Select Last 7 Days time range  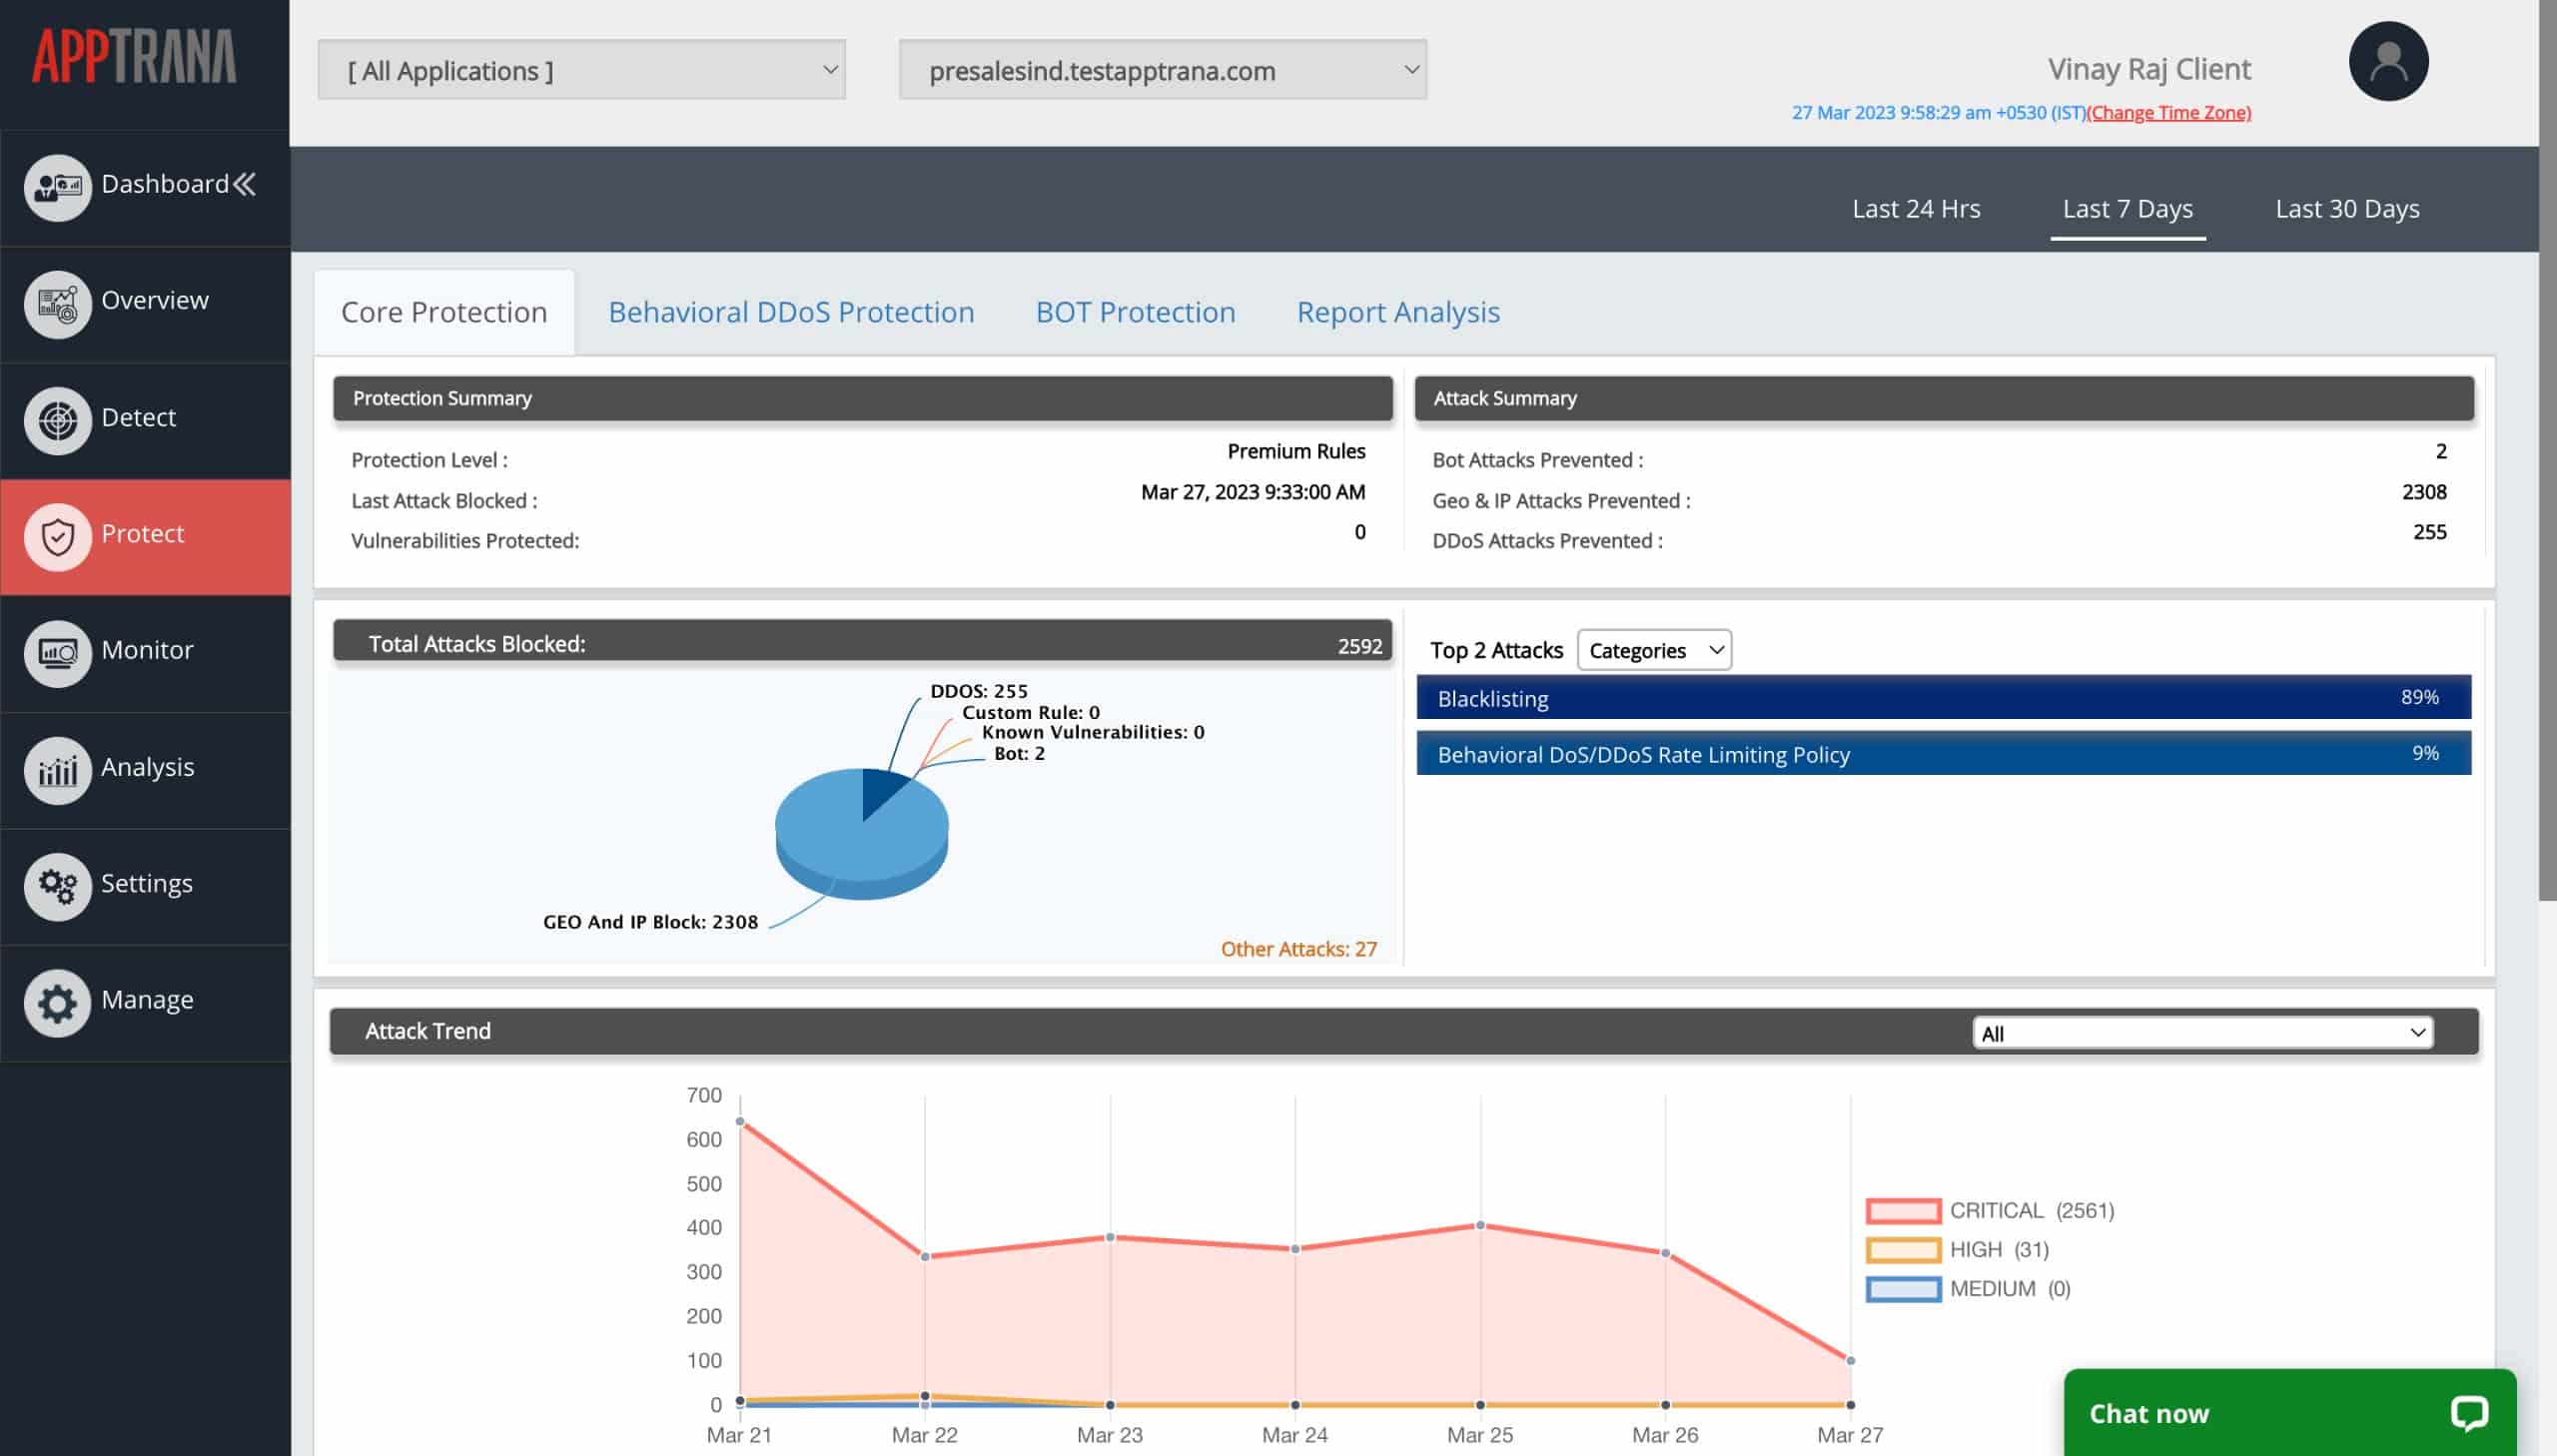(2127, 208)
